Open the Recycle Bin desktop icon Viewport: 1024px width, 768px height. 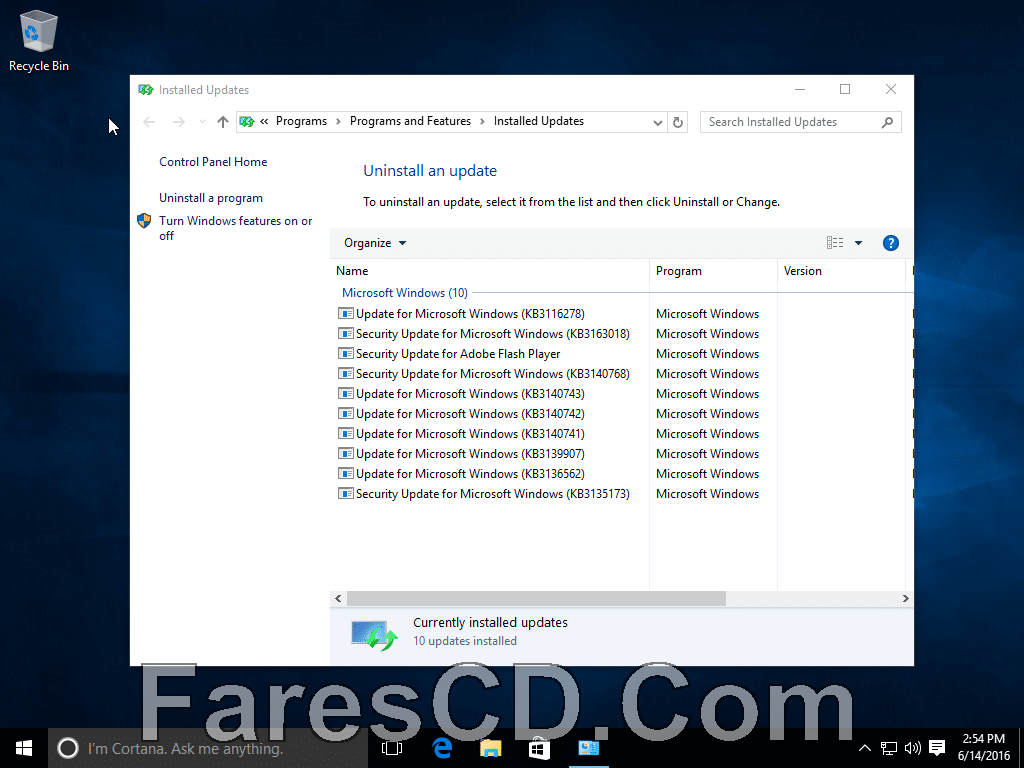[39, 40]
